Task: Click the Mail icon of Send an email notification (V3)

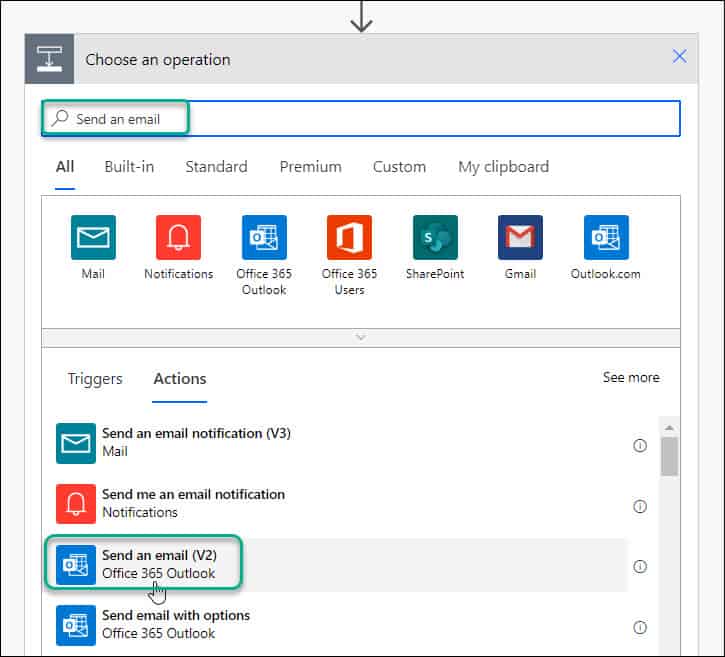Action: coord(76,443)
